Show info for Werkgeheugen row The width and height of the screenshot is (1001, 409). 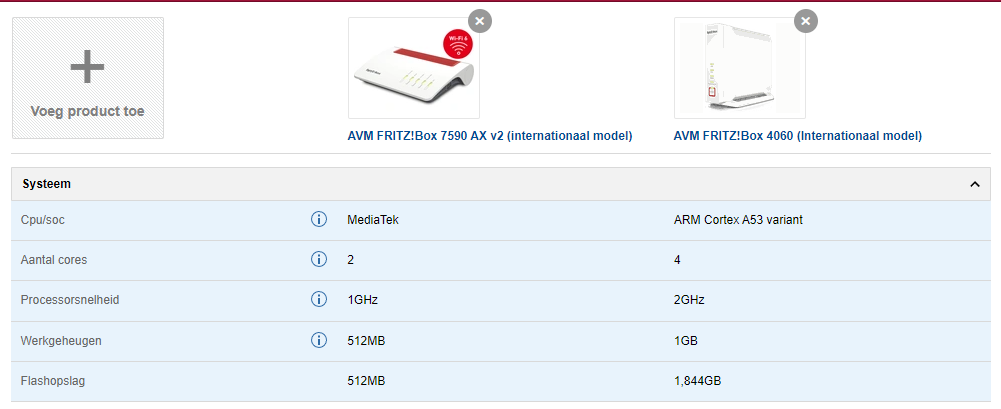tap(319, 340)
